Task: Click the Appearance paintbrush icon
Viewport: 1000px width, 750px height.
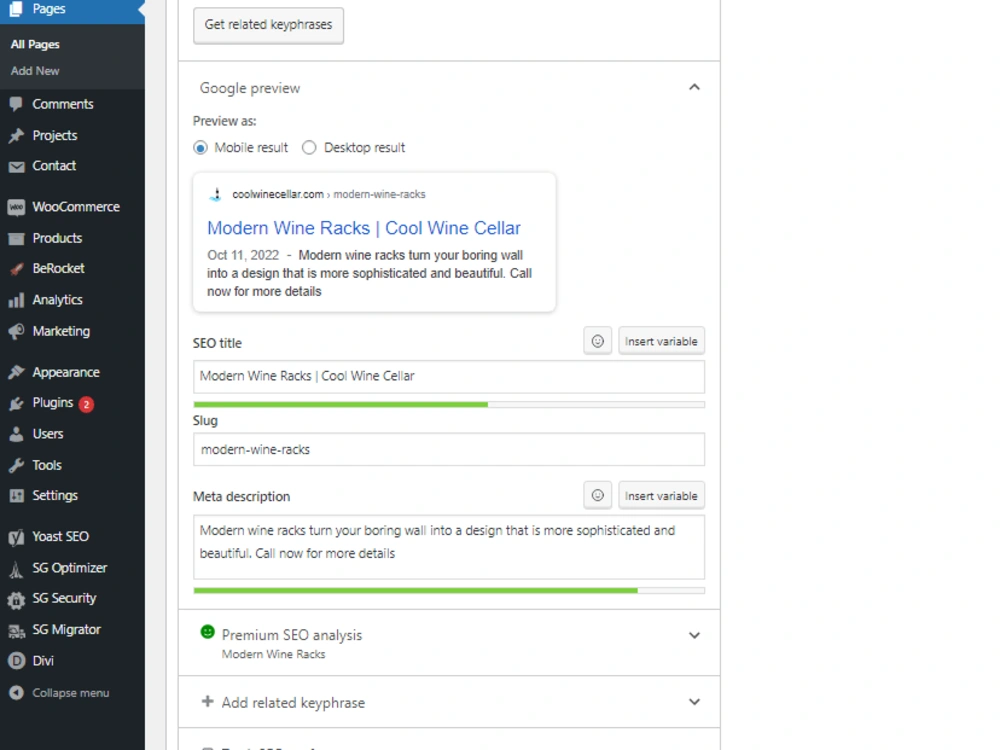Action: click(x=16, y=372)
